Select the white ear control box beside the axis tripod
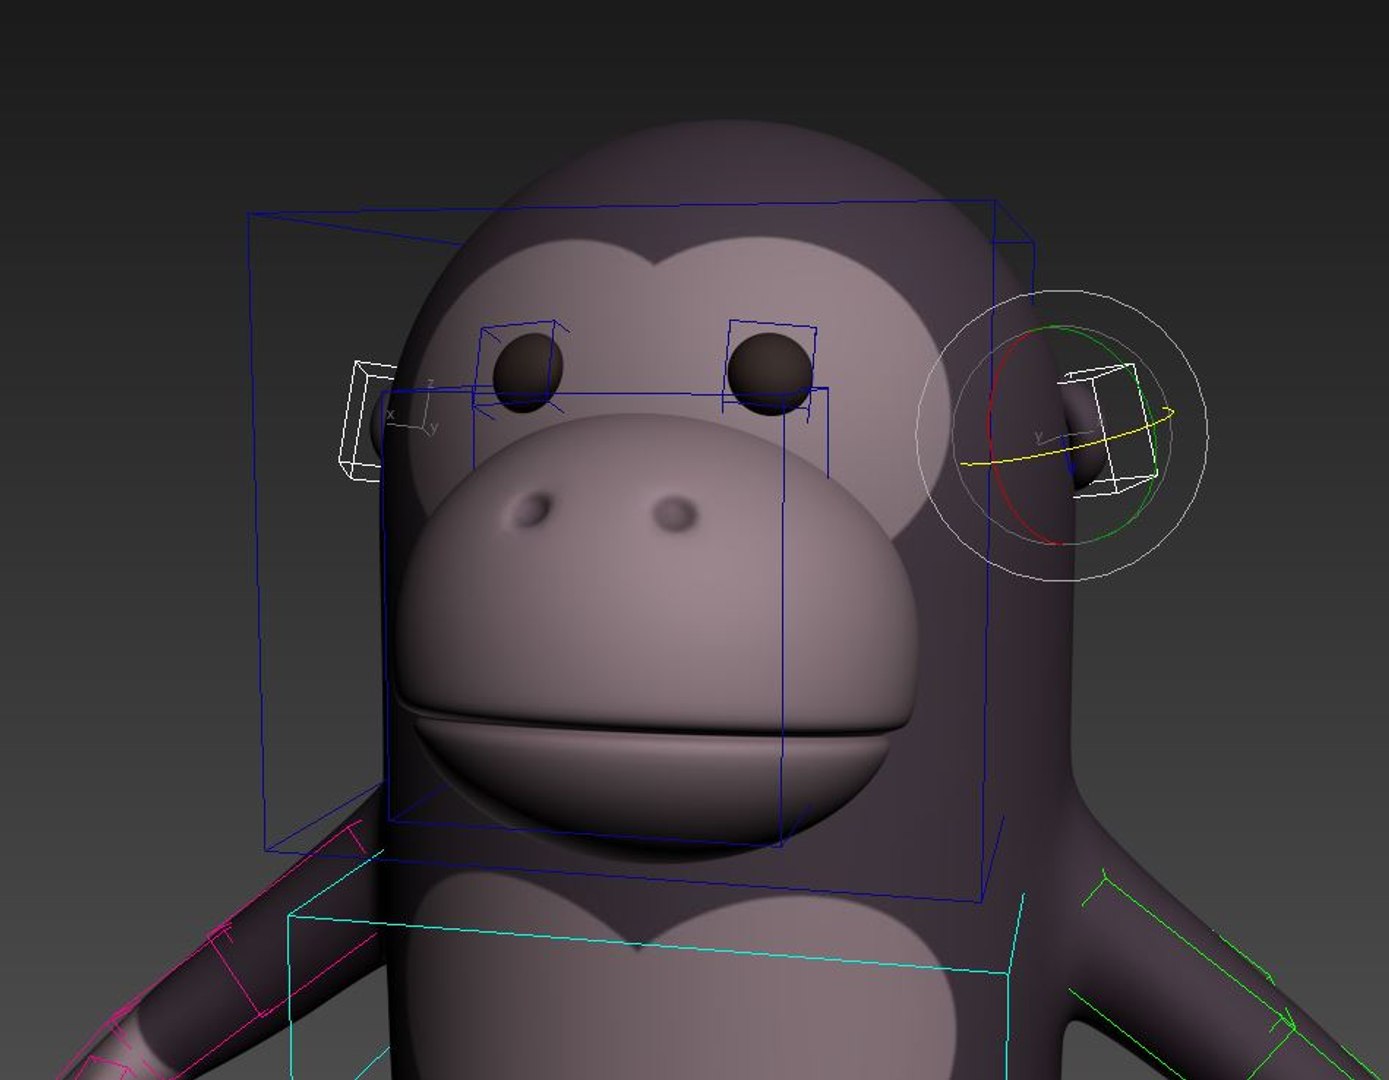The width and height of the screenshot is (1389, 1080). 368,421
